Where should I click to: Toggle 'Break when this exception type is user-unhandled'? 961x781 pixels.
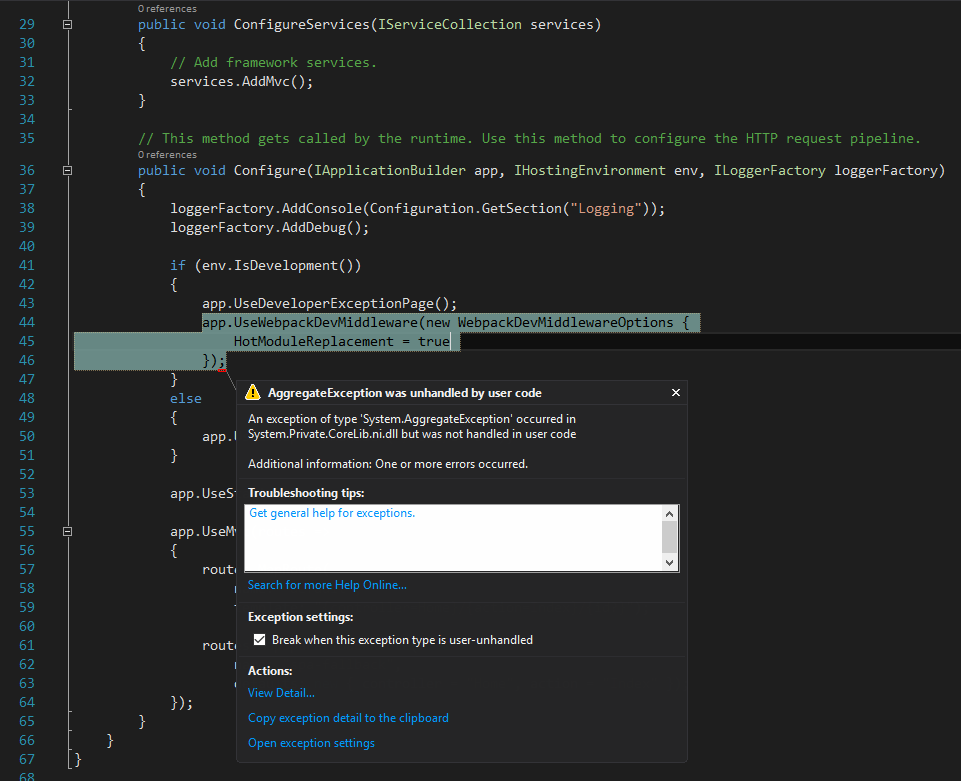click(x=259, y=640)
